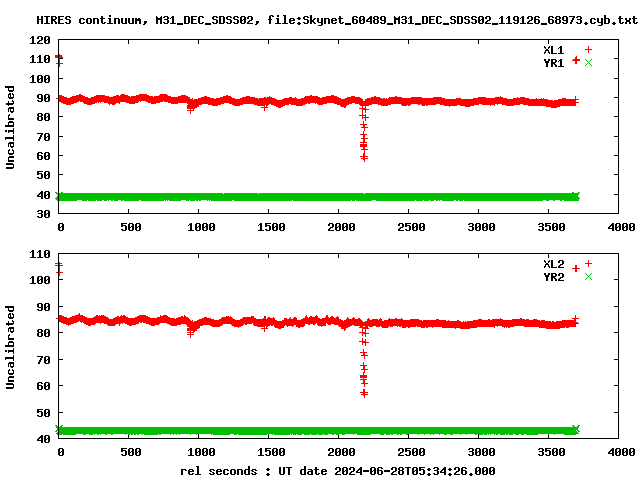The image size is (640, 480).
Task: Select the YR1 legend label
Action: coord(553,63)
